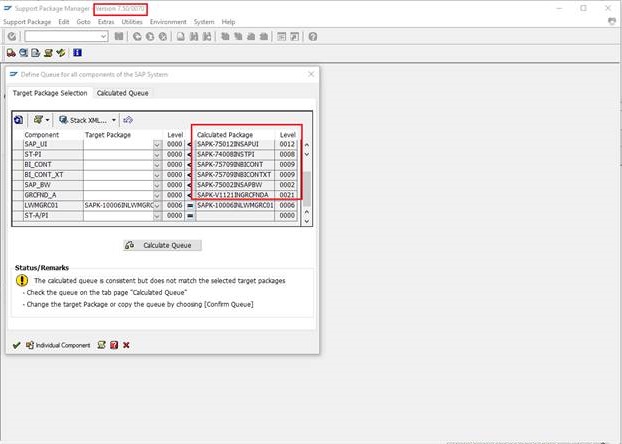622x444 pixels.
Task: Open the Utilities menu
Action: click(x=132, y=22)
